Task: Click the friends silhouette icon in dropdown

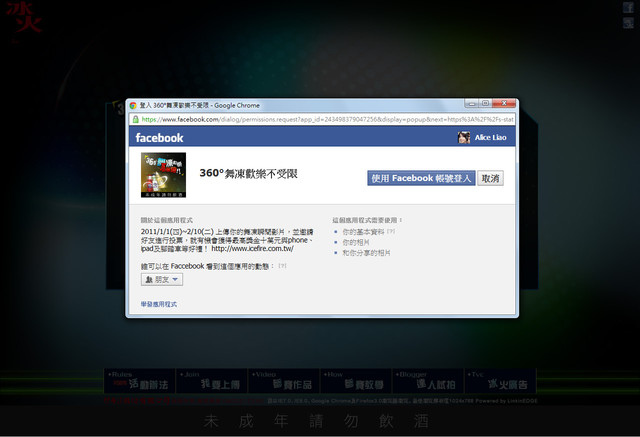Action: point(149,280)
